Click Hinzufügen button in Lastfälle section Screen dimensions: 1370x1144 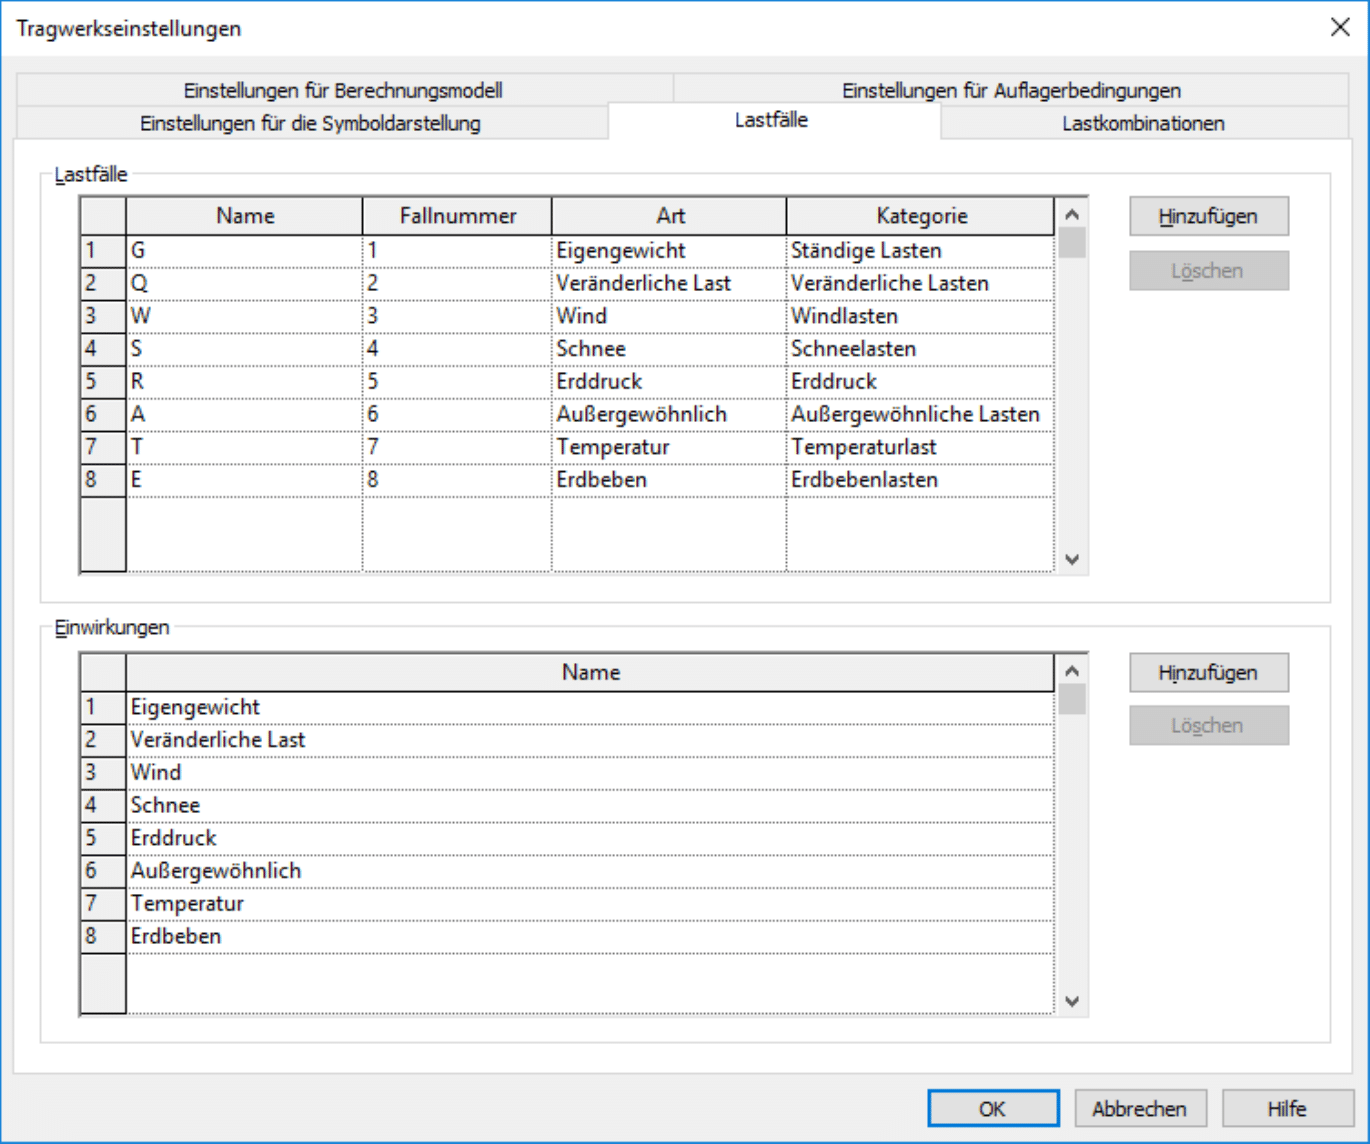pos(1208,216)
